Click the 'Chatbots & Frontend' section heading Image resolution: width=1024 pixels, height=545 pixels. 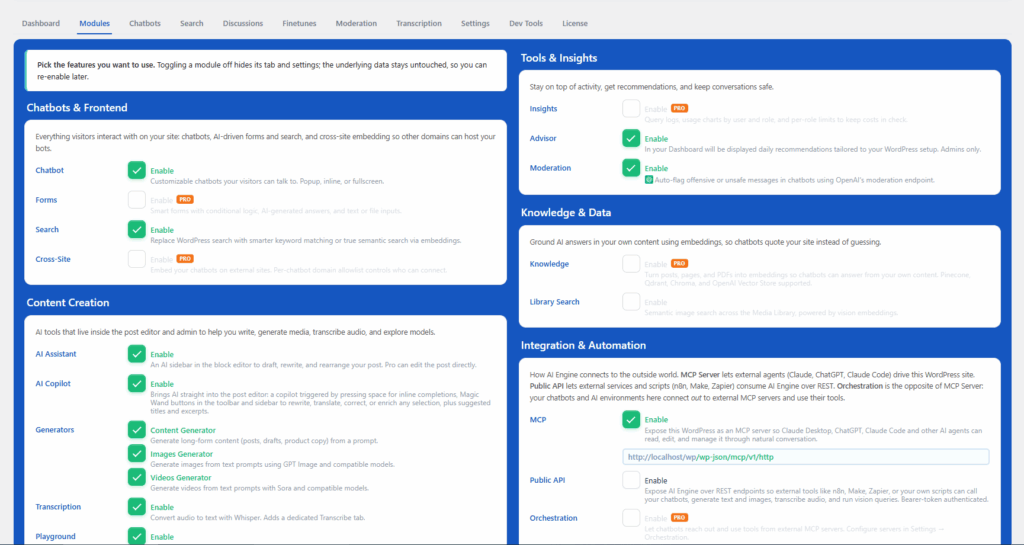point(77,108)
